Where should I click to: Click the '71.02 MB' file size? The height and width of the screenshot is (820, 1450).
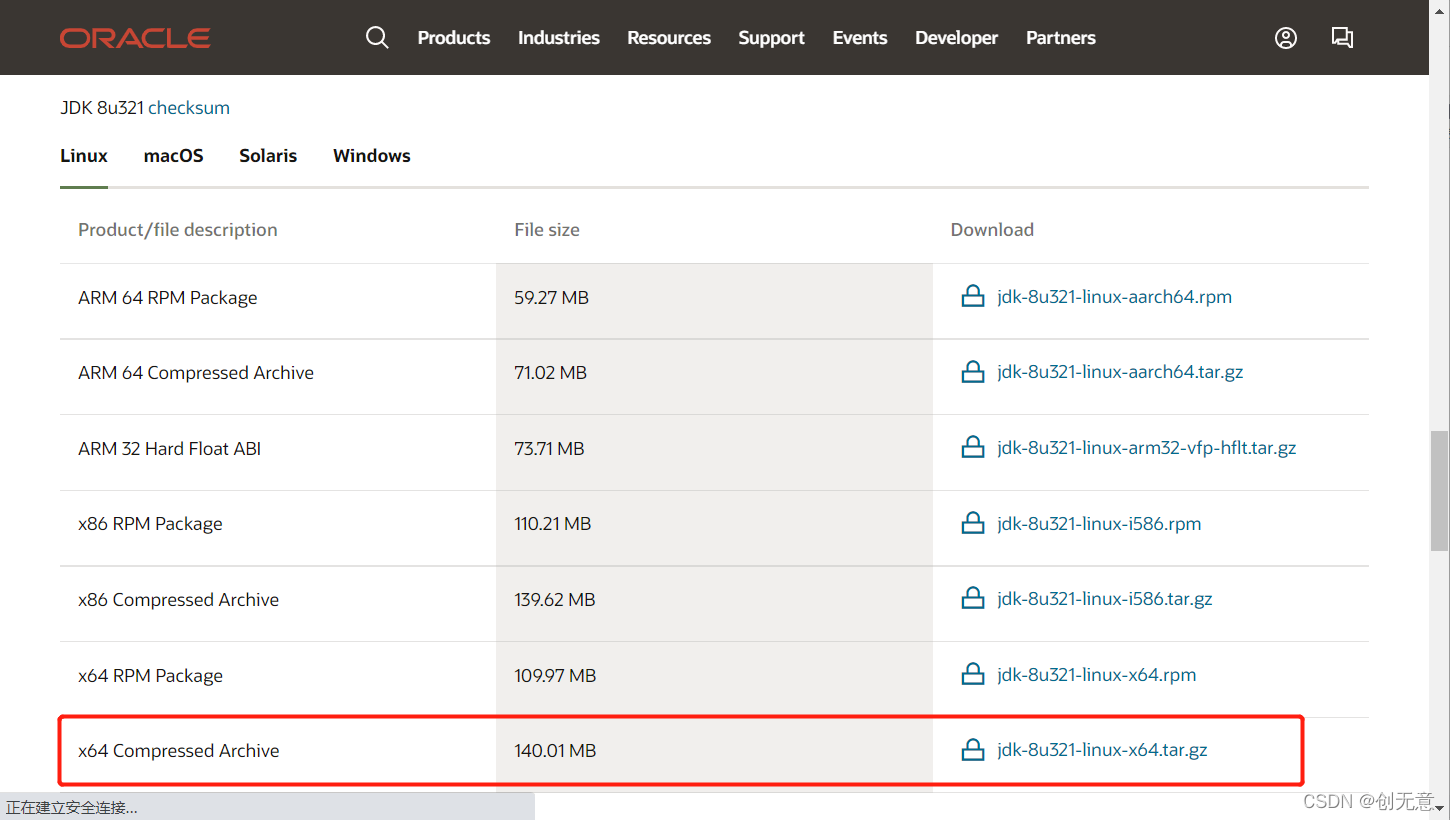(x=551, y=373)
